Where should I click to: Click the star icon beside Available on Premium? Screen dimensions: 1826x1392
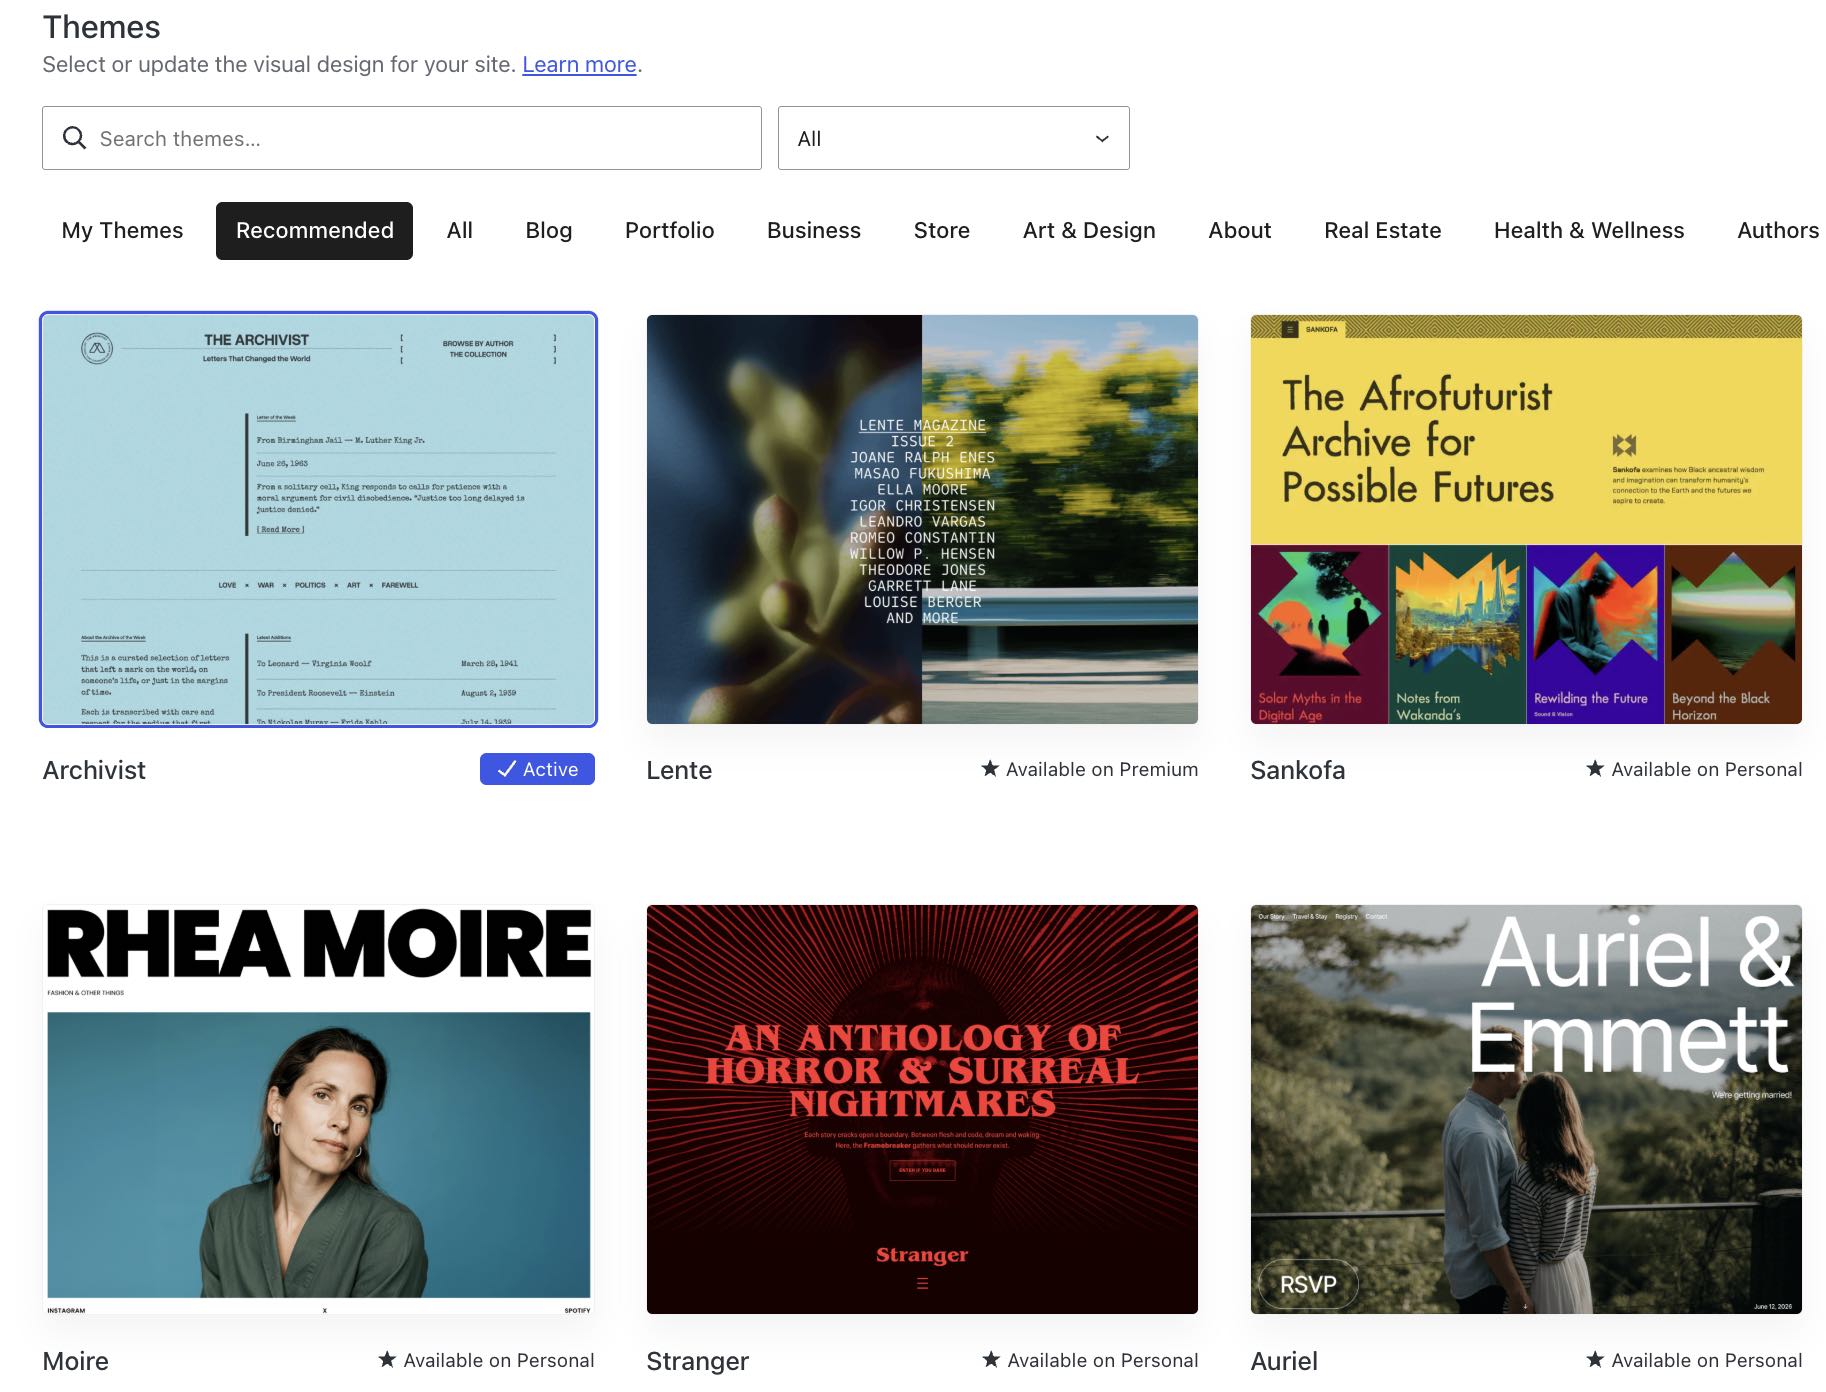click(x=990, y=768)
